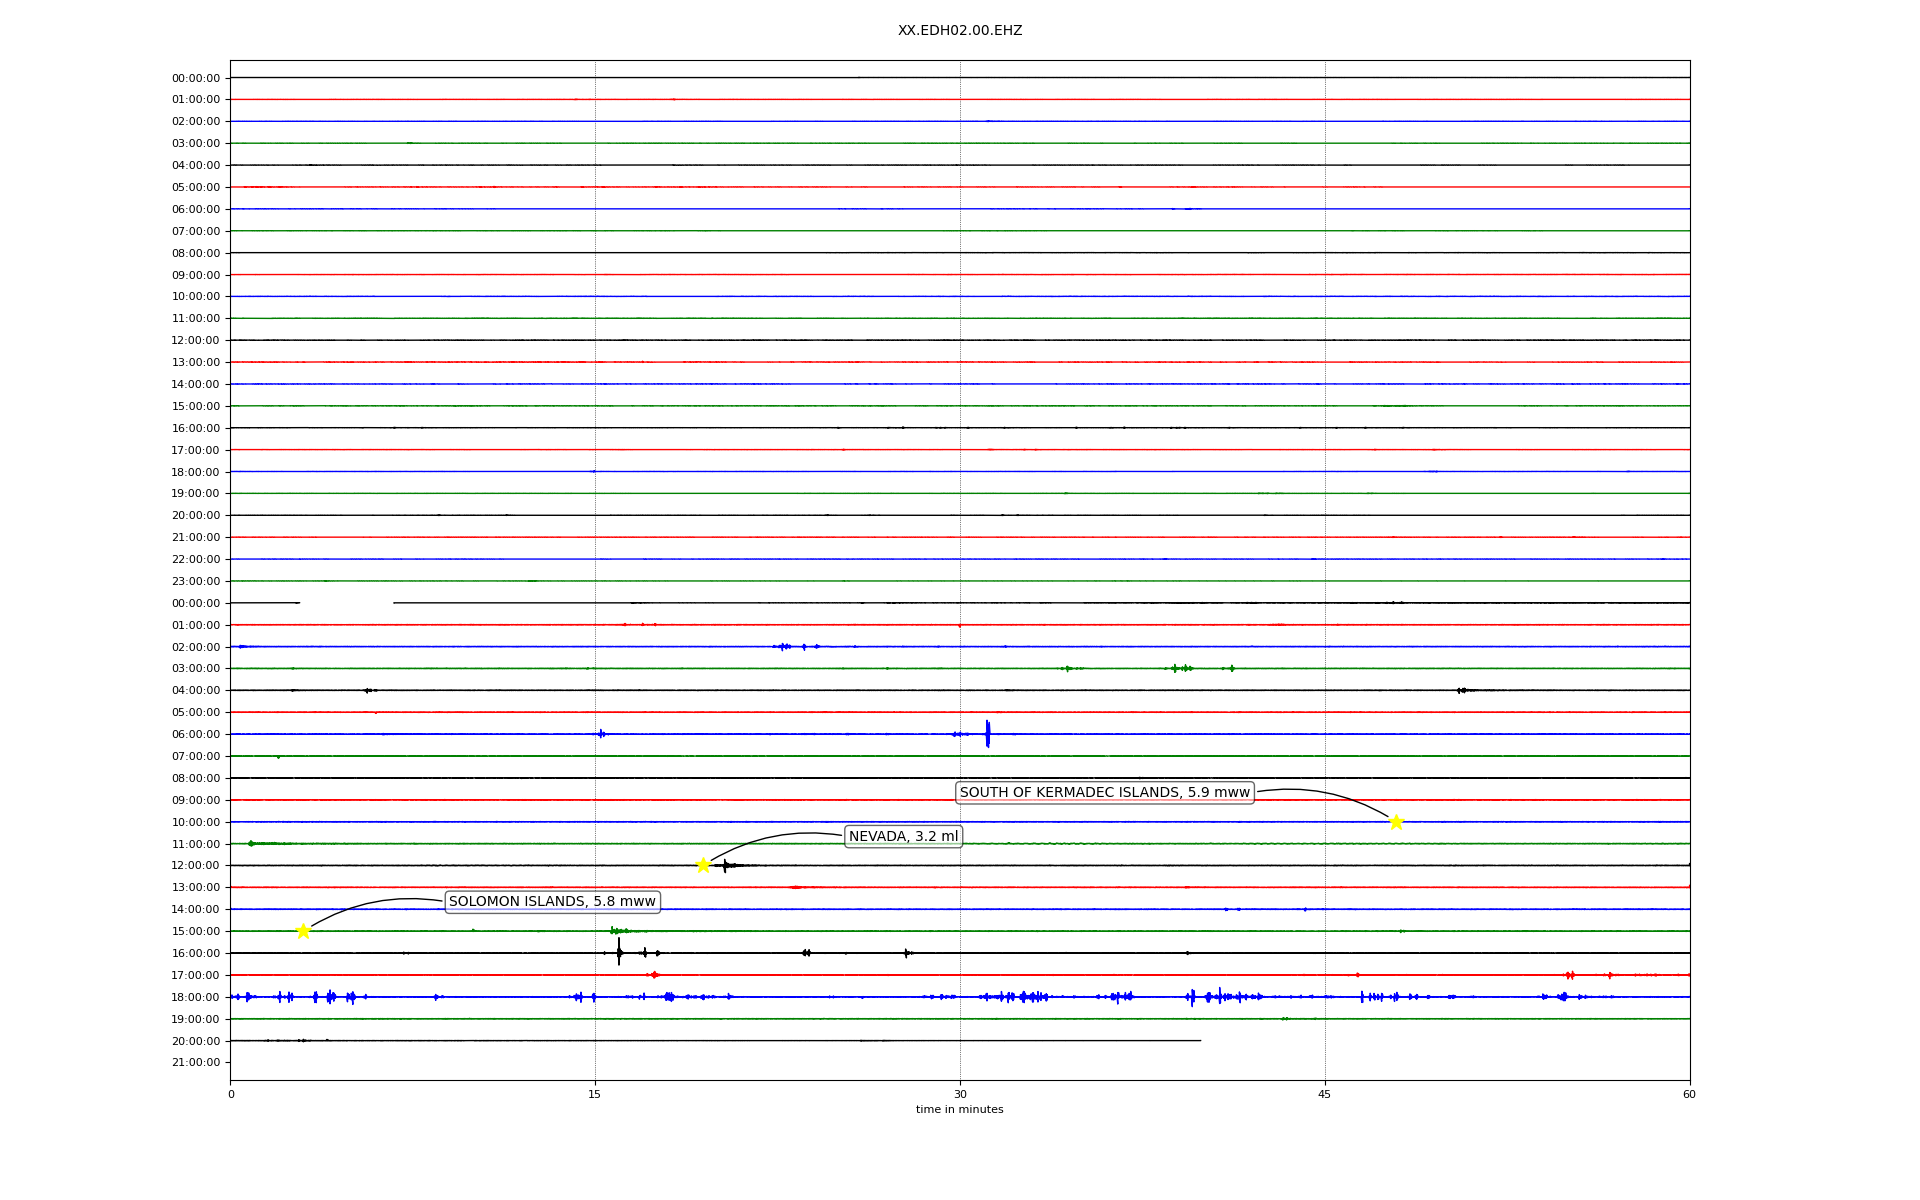Select the 23:00:00 hour label
The image size is (1920, 1200).
(x=196, y=581)
